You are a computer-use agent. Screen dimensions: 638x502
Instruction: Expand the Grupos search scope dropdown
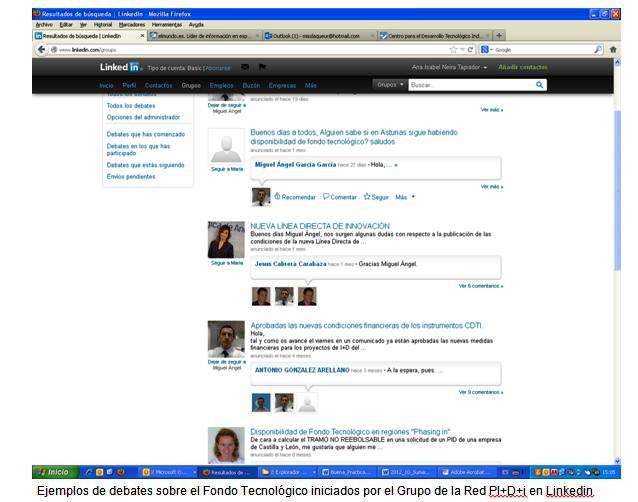click(x=390, y=85)
